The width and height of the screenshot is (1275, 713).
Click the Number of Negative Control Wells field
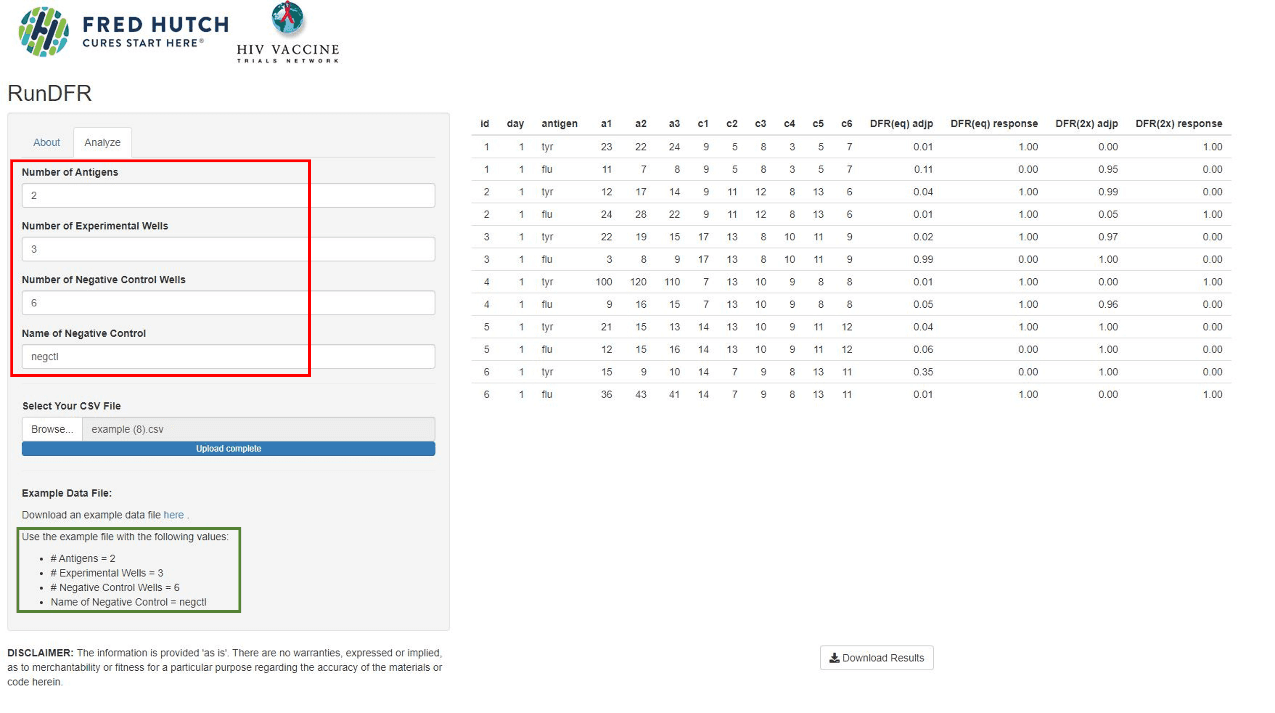pyautogui.click(x=228, y=303)
